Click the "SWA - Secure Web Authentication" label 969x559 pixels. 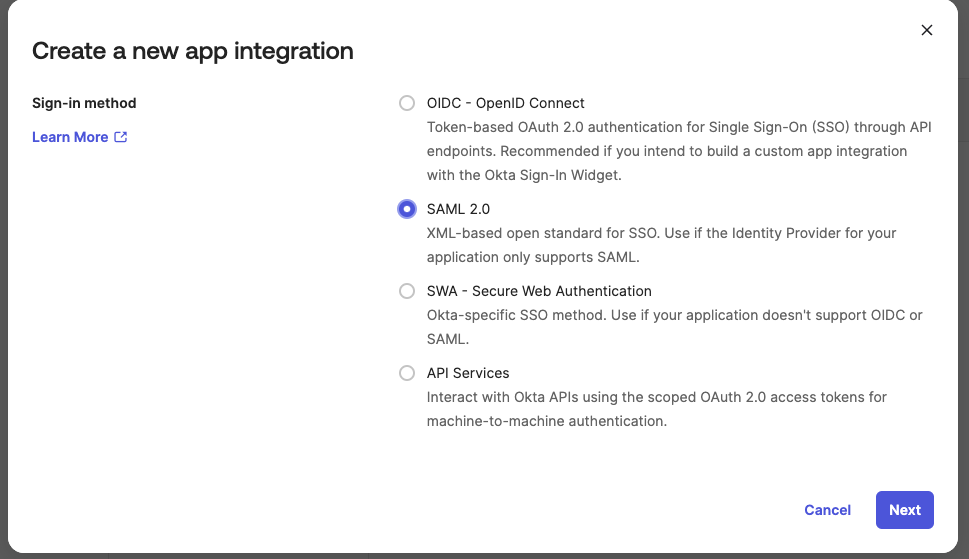(539, 291)
